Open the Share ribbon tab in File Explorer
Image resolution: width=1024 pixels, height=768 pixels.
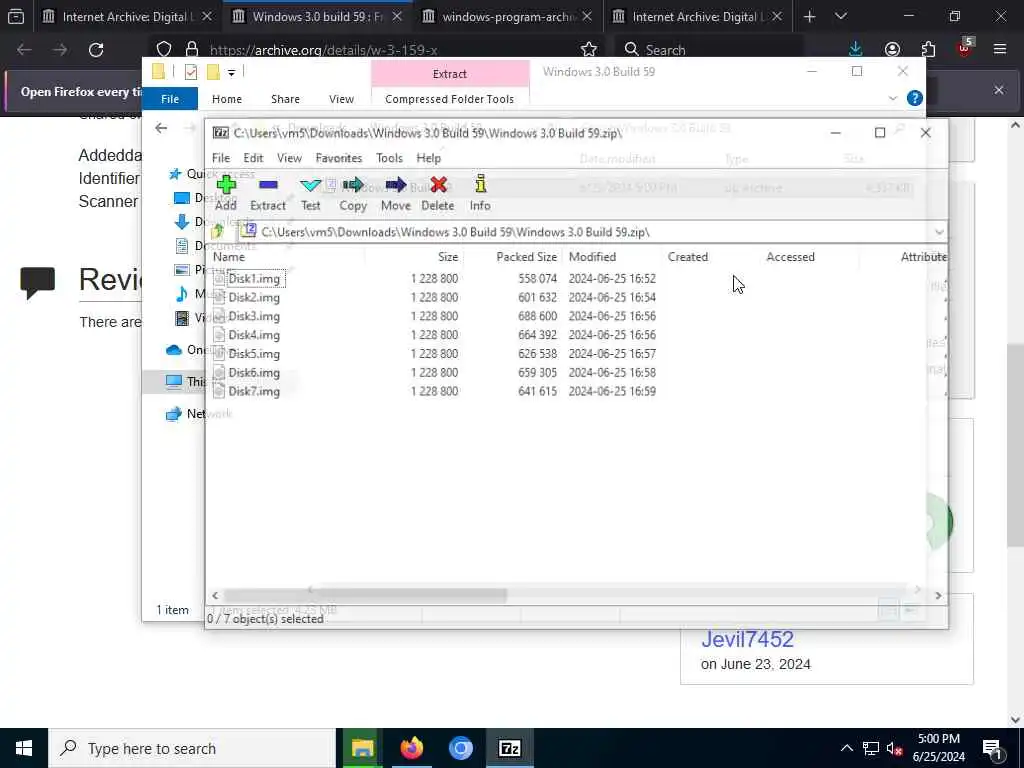tap(285, 99)
